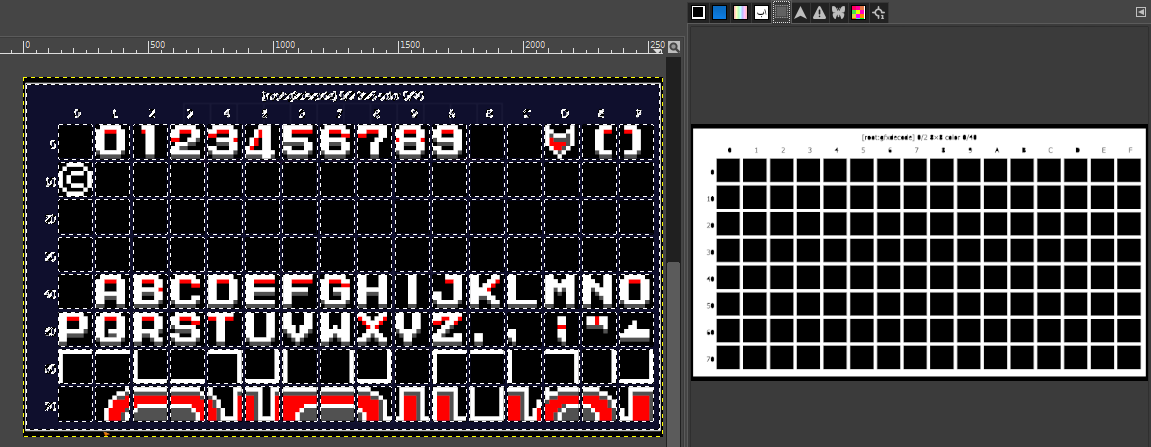
Task: Open the Sample Points crosshair tab
Action: click(878, 12)
